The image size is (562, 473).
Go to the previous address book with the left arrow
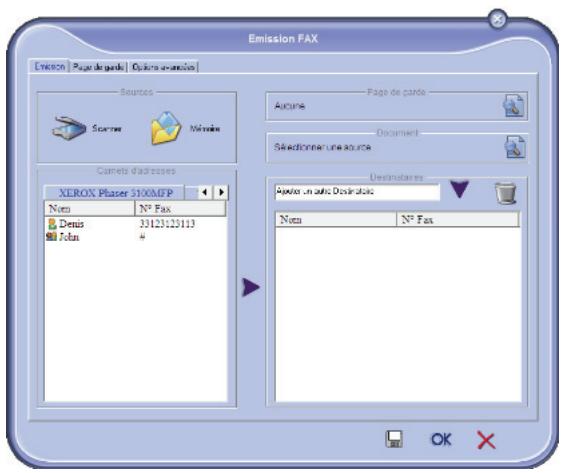205,192
